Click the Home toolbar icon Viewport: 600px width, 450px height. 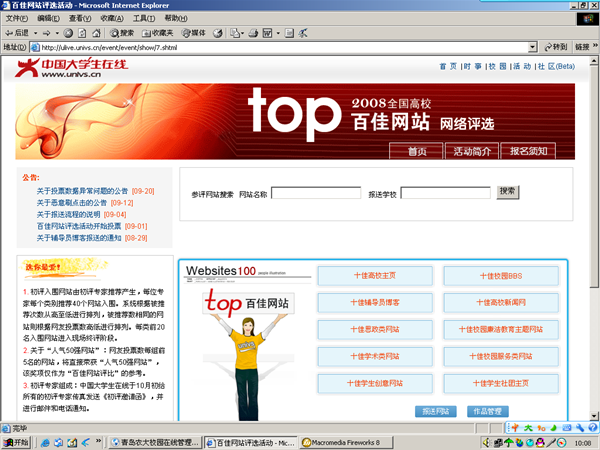[x=96, y=33]
